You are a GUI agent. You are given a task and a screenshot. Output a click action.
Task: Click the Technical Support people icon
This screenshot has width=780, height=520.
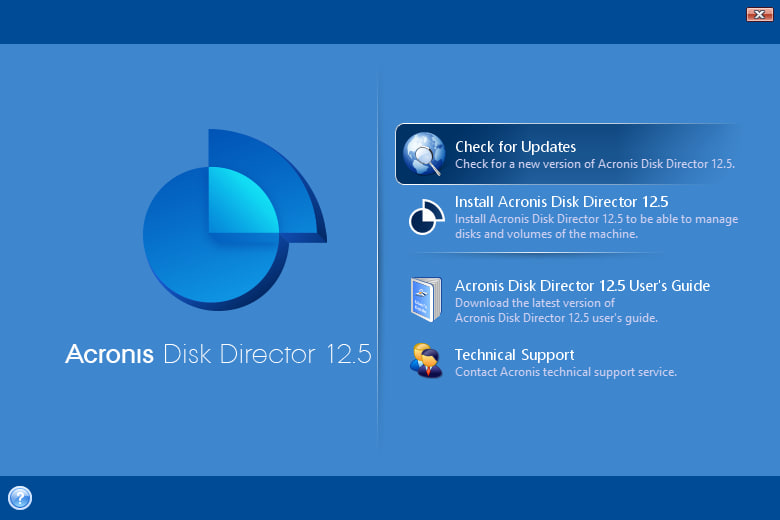click(x=426, y=361)
